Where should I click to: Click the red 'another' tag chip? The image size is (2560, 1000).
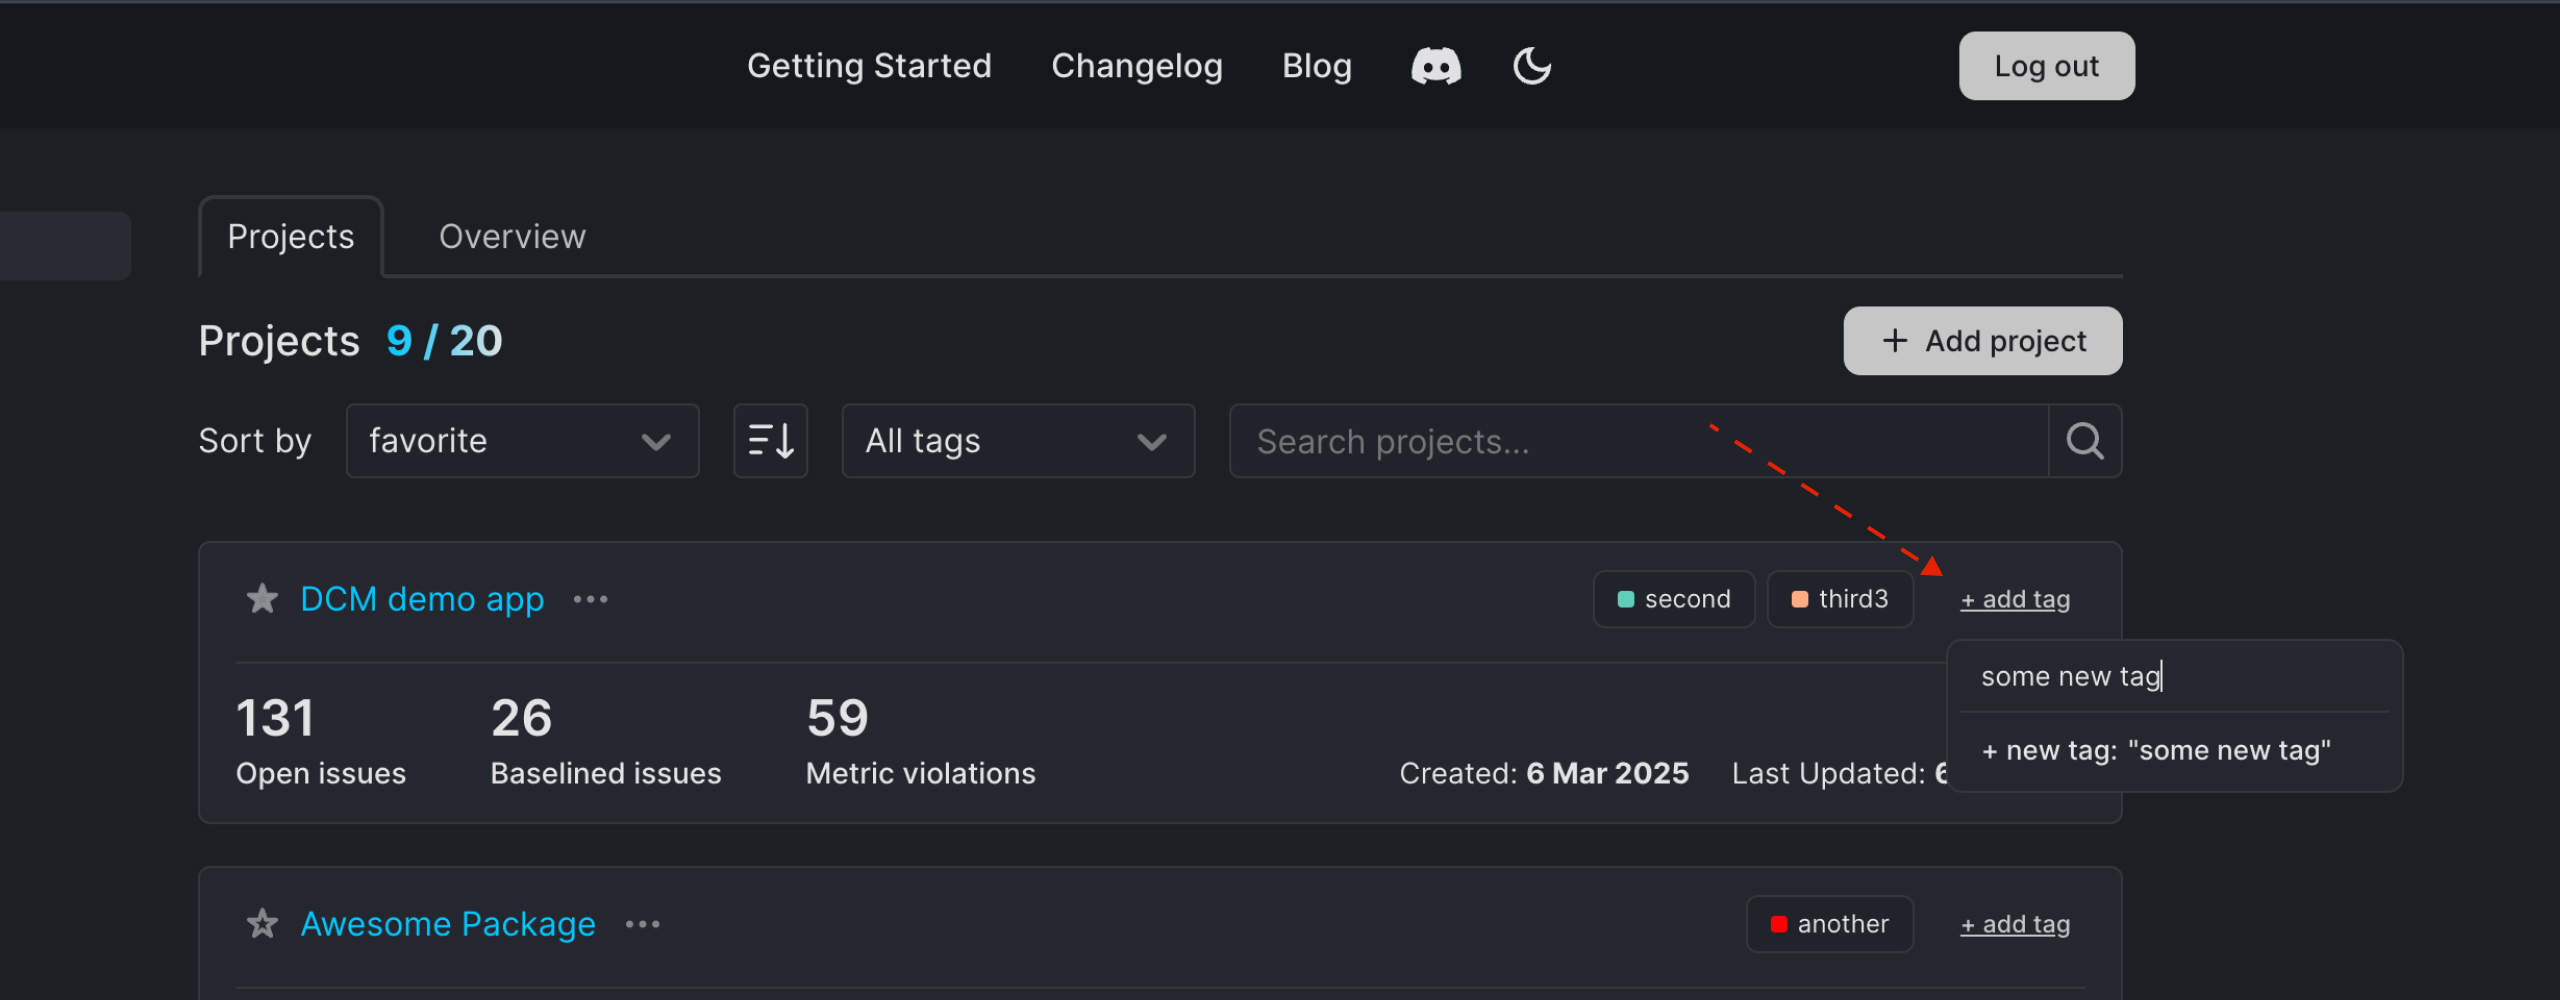1829,924
